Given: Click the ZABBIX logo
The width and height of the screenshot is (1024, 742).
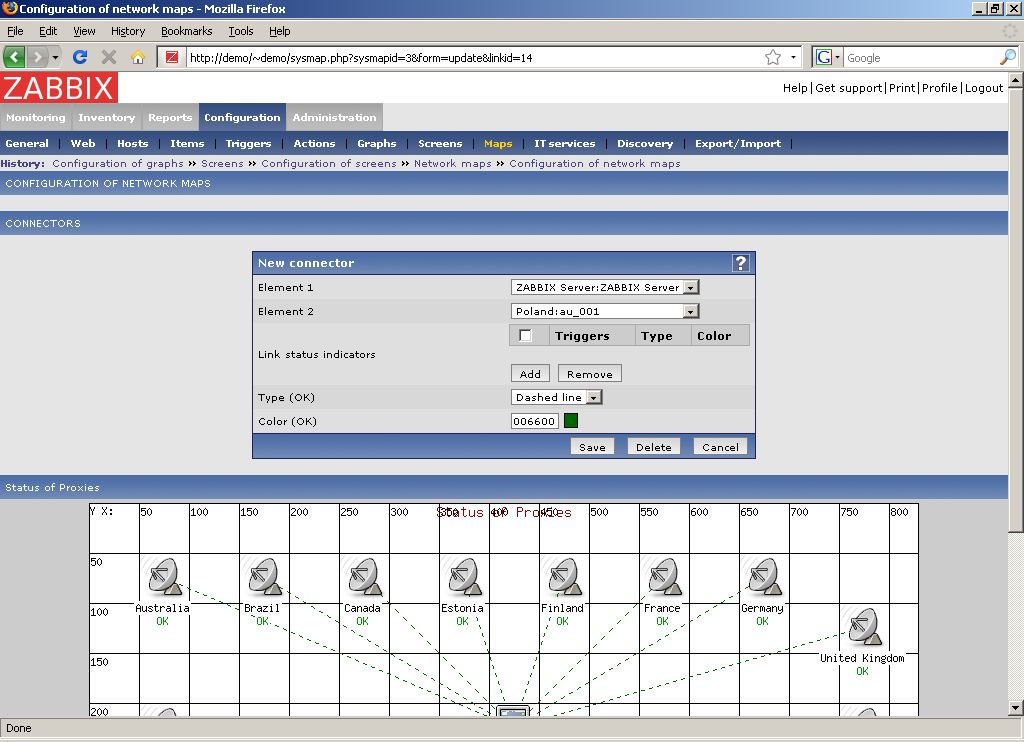Looking at the screenshot, I should [59, 88].
